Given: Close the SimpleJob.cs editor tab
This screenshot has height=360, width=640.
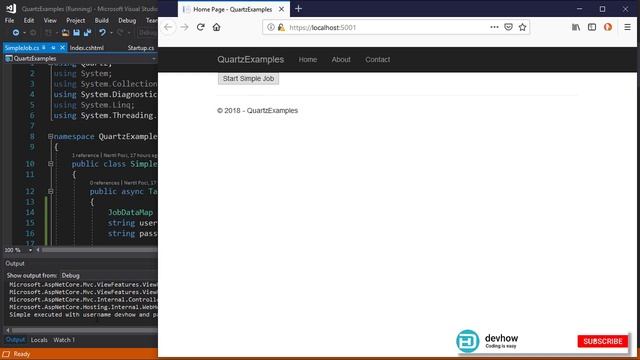Looking at the screenshot, I should pyautogui.click(x=62, y=48).
